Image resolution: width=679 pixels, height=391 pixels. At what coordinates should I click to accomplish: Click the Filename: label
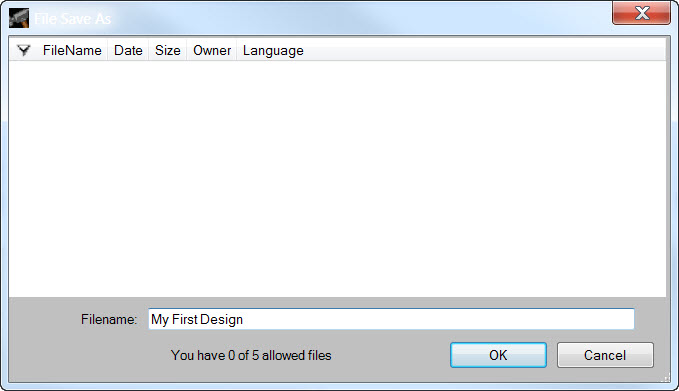pyautogui.click(x=109, y=320)
